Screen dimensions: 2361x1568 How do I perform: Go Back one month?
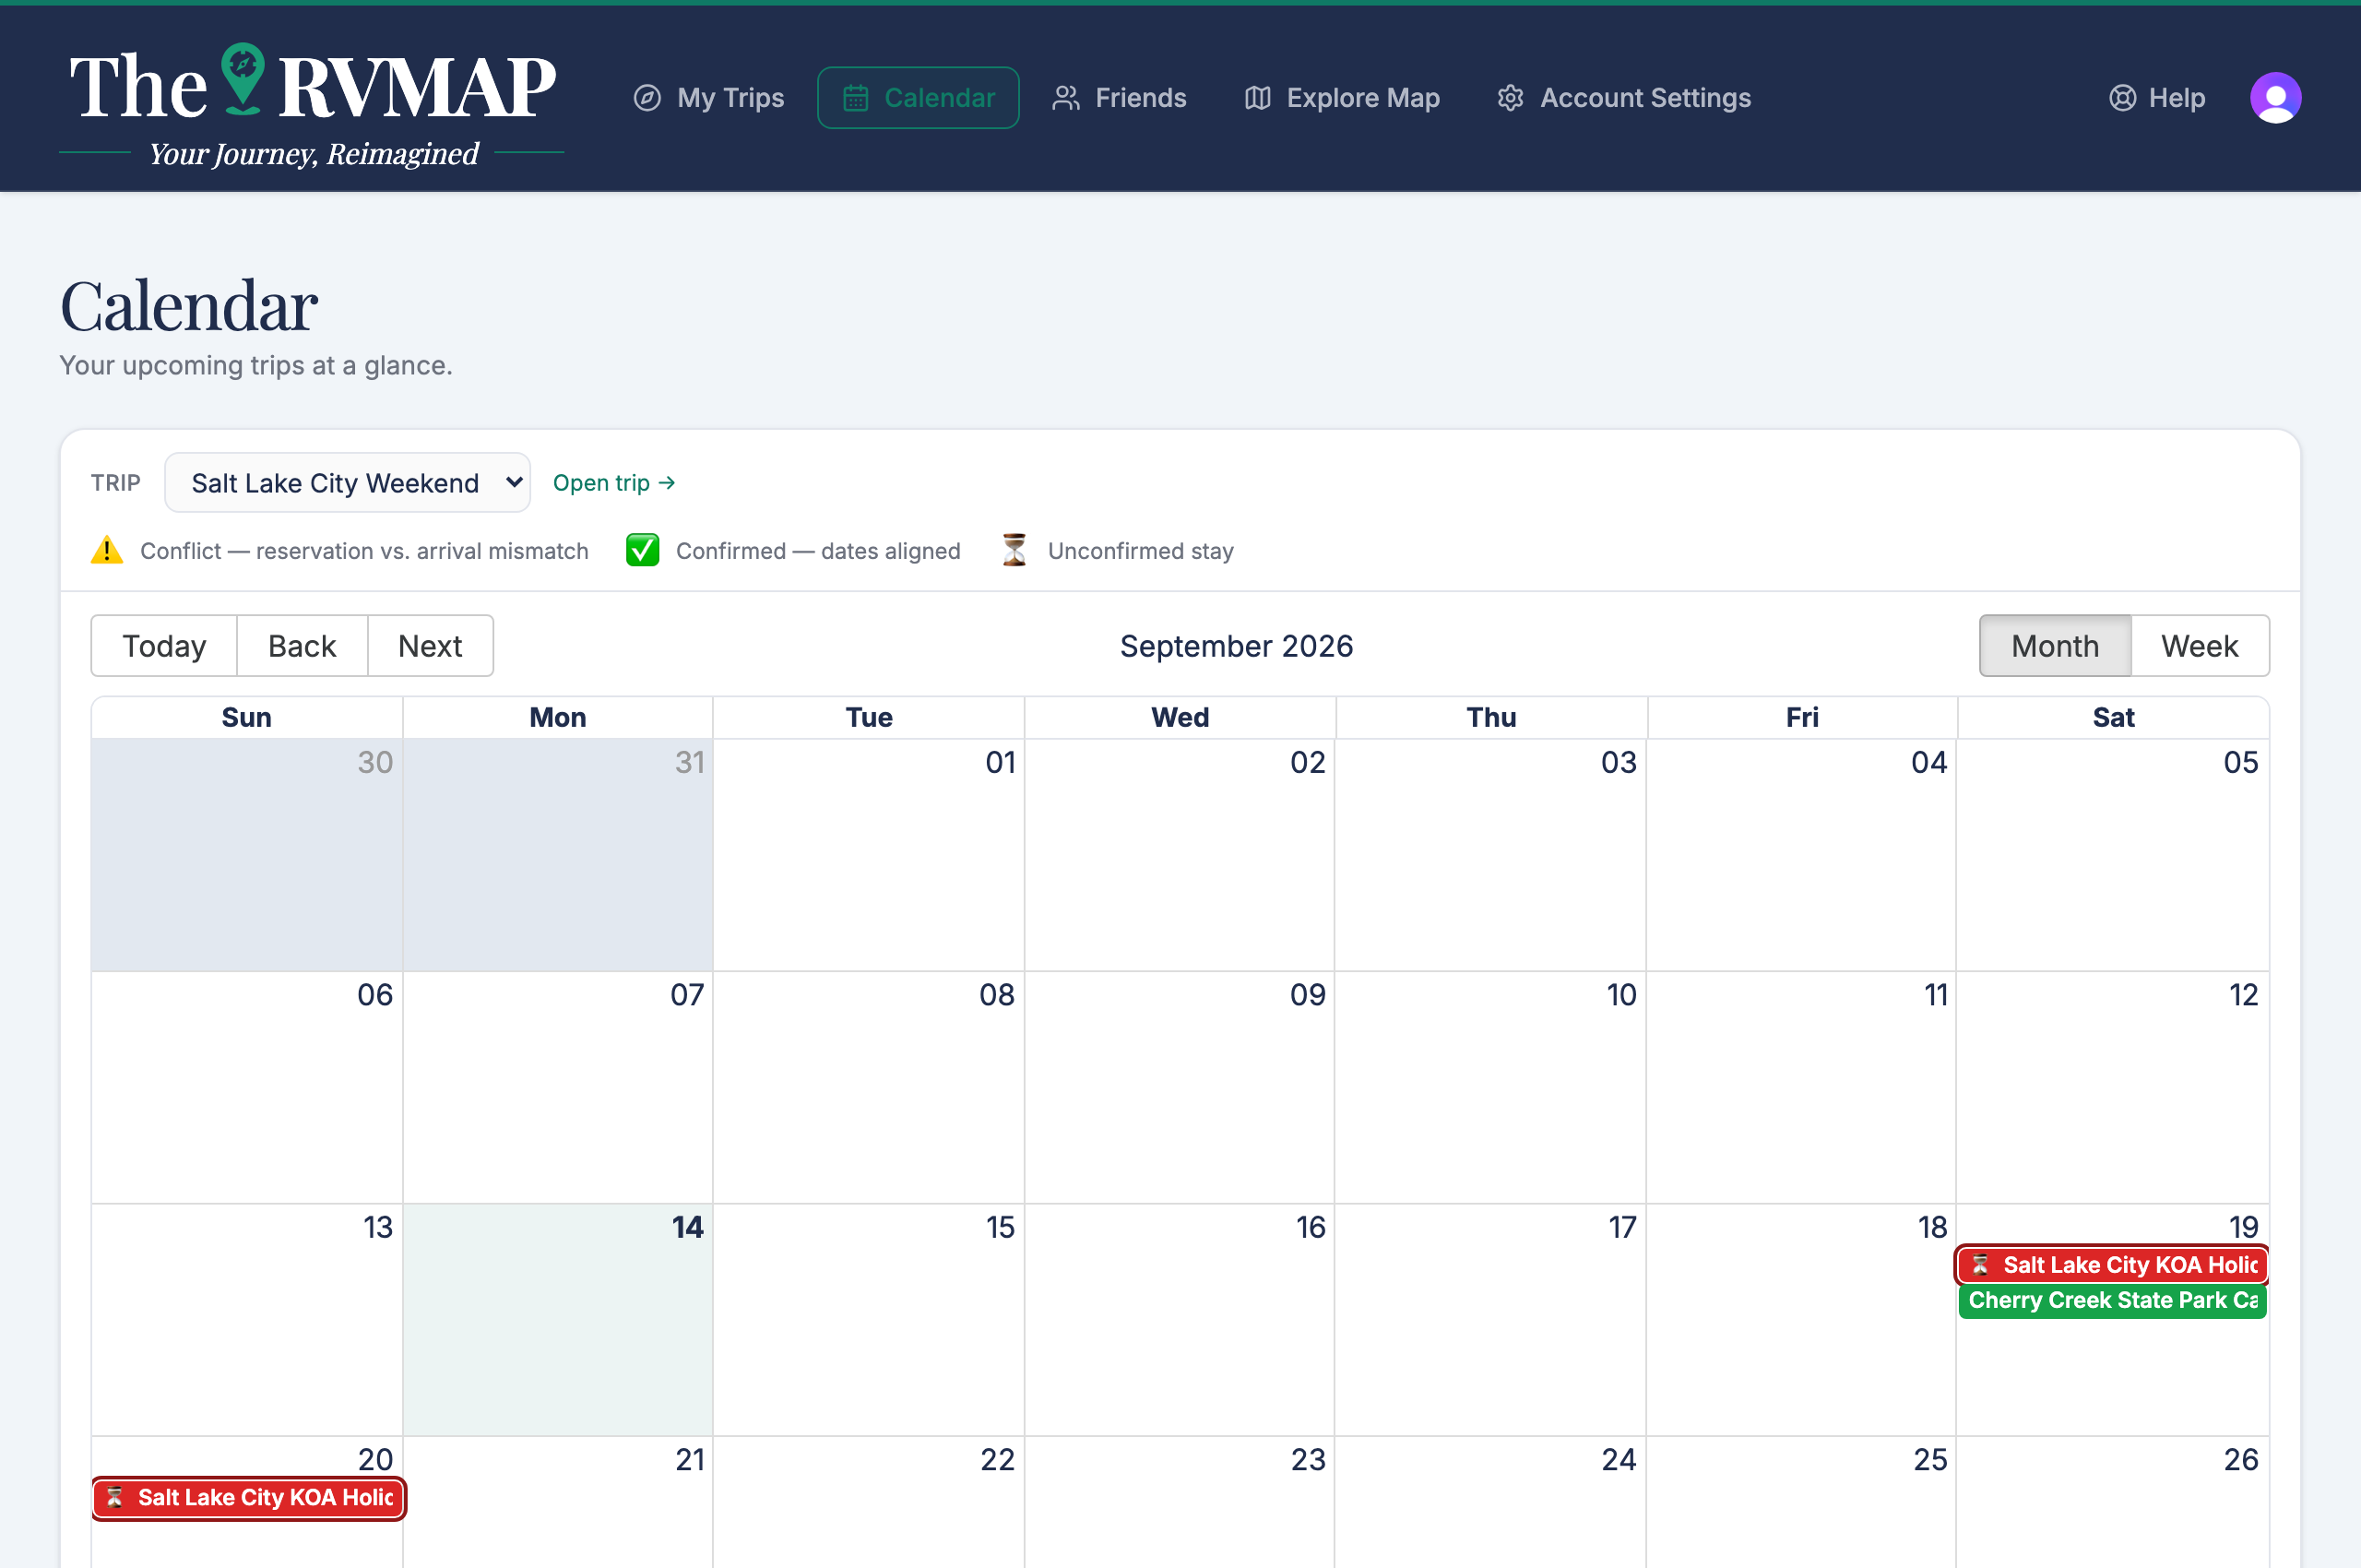(x=302, y=646)
